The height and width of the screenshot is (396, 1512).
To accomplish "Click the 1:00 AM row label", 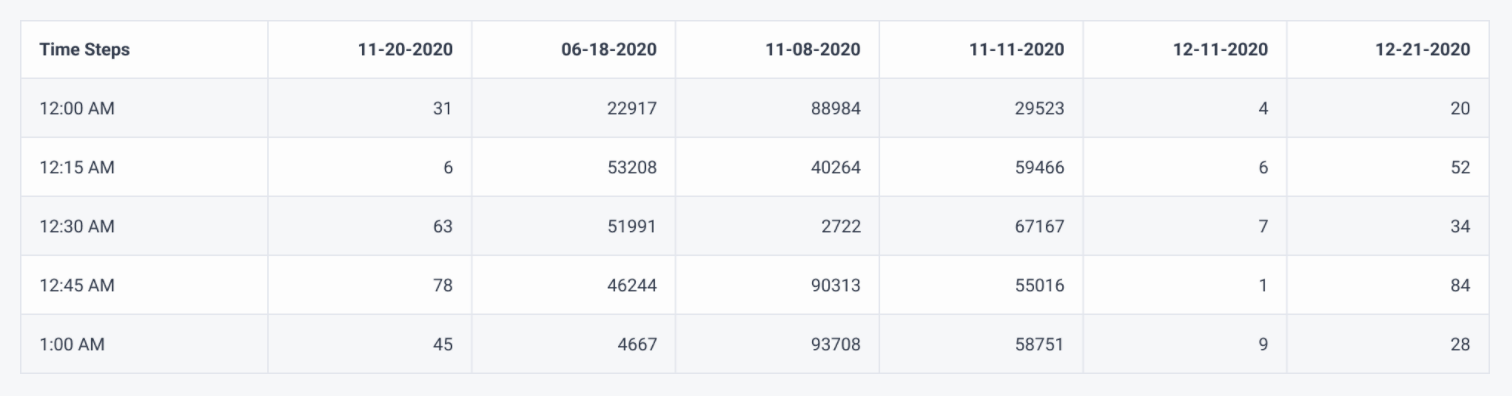I will pos(144,344).
